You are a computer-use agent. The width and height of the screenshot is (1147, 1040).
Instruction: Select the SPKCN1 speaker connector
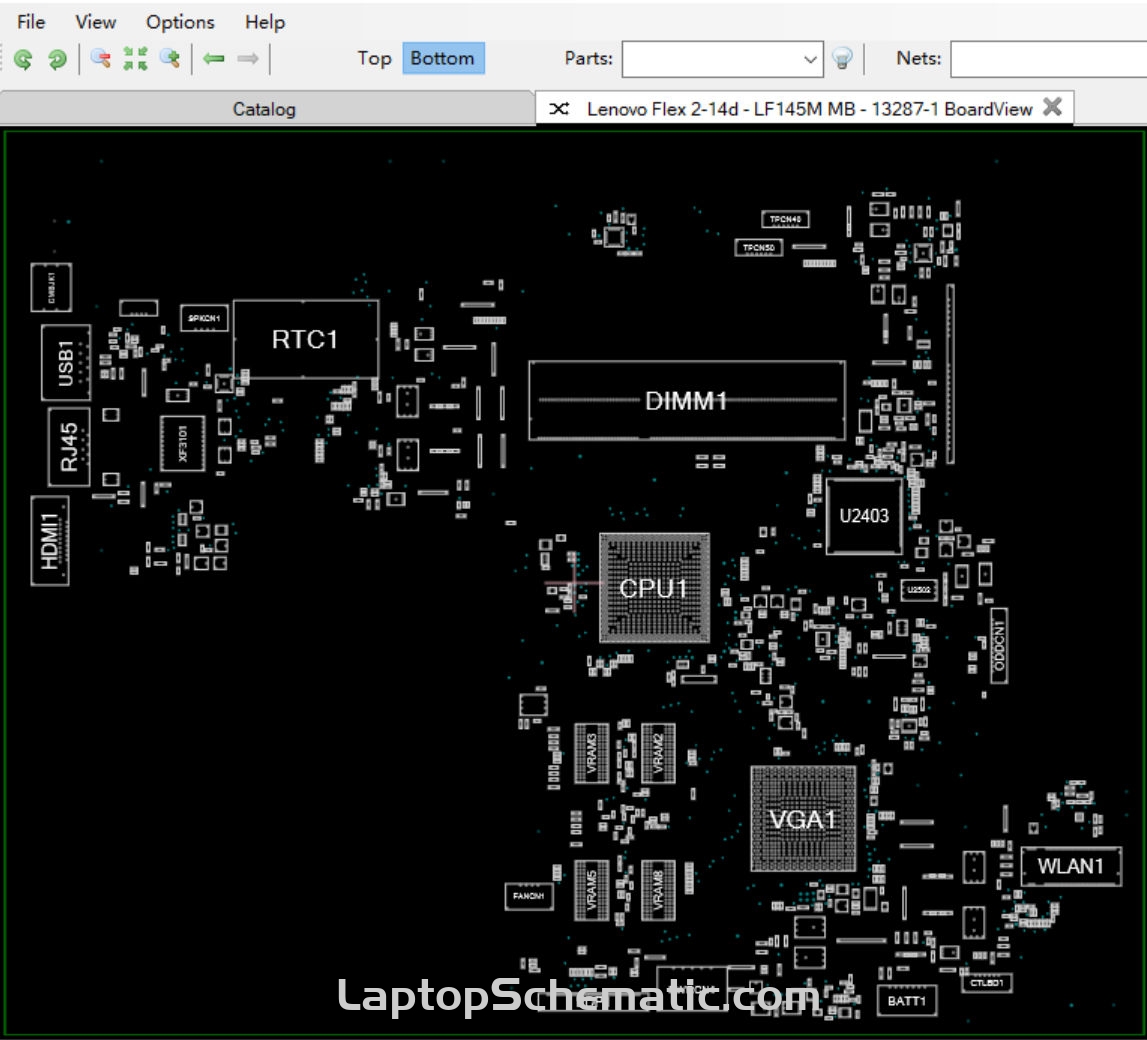[204, 318]
